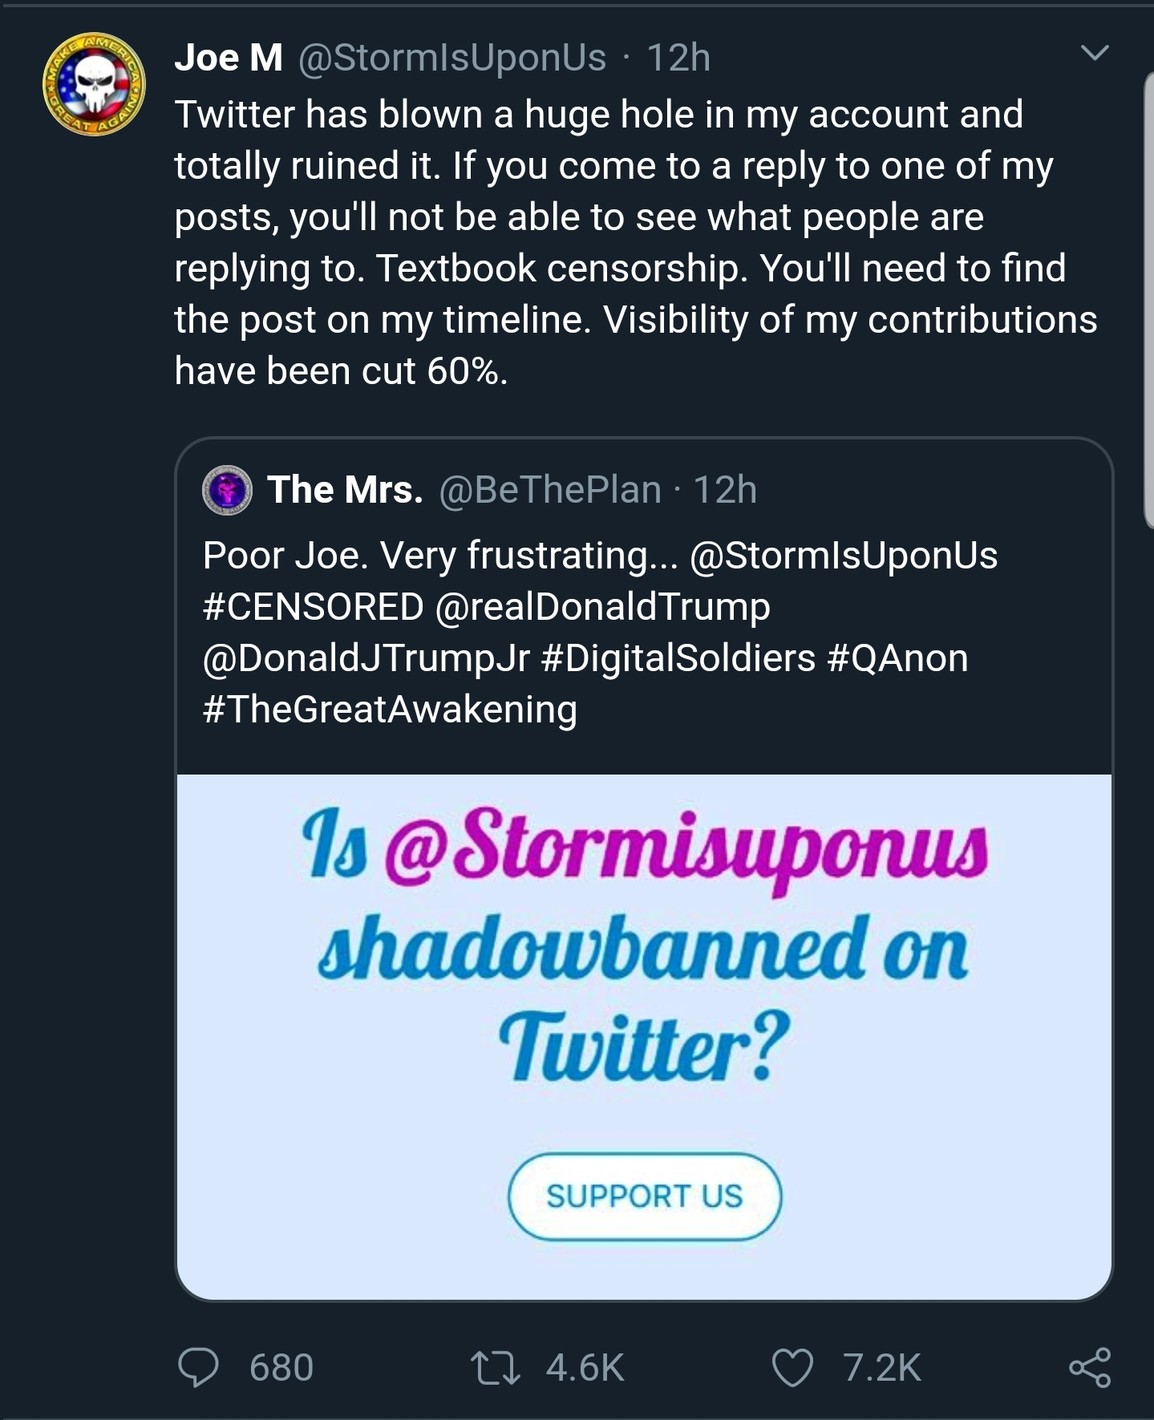1154x1420 pixels.
Task: Open the @DonaldJTrumpJr mention
Action: click(366, 658)
